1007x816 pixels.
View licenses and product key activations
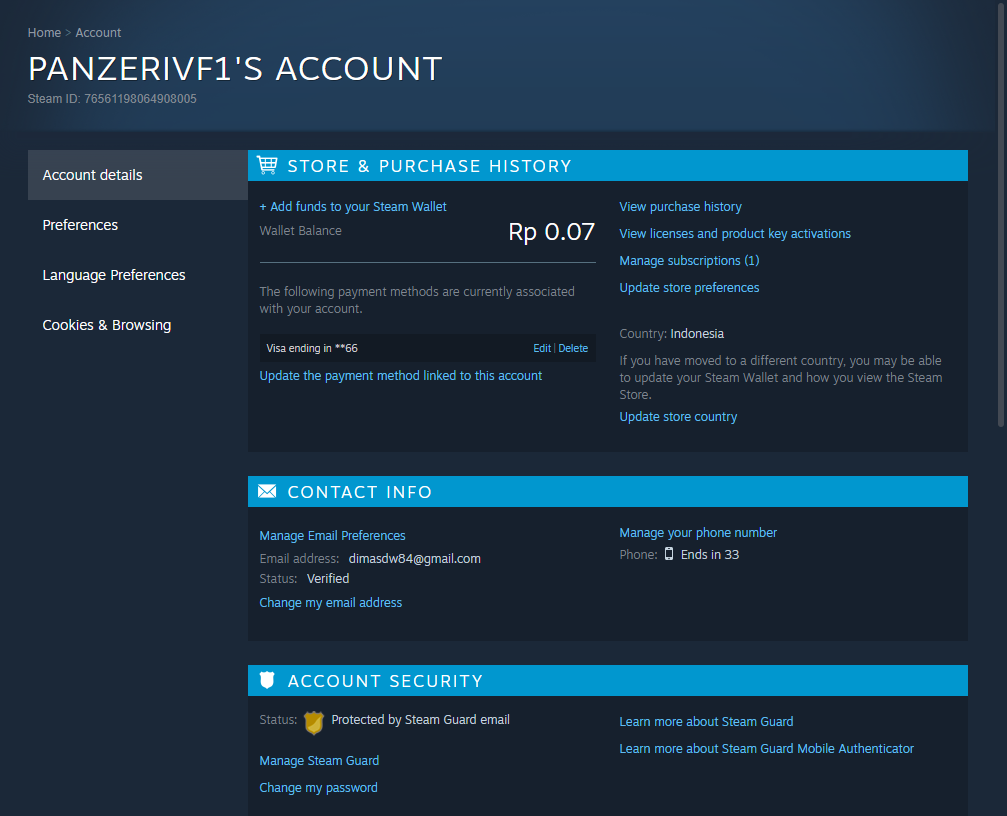pyautogui.click(x=735, y=233)
